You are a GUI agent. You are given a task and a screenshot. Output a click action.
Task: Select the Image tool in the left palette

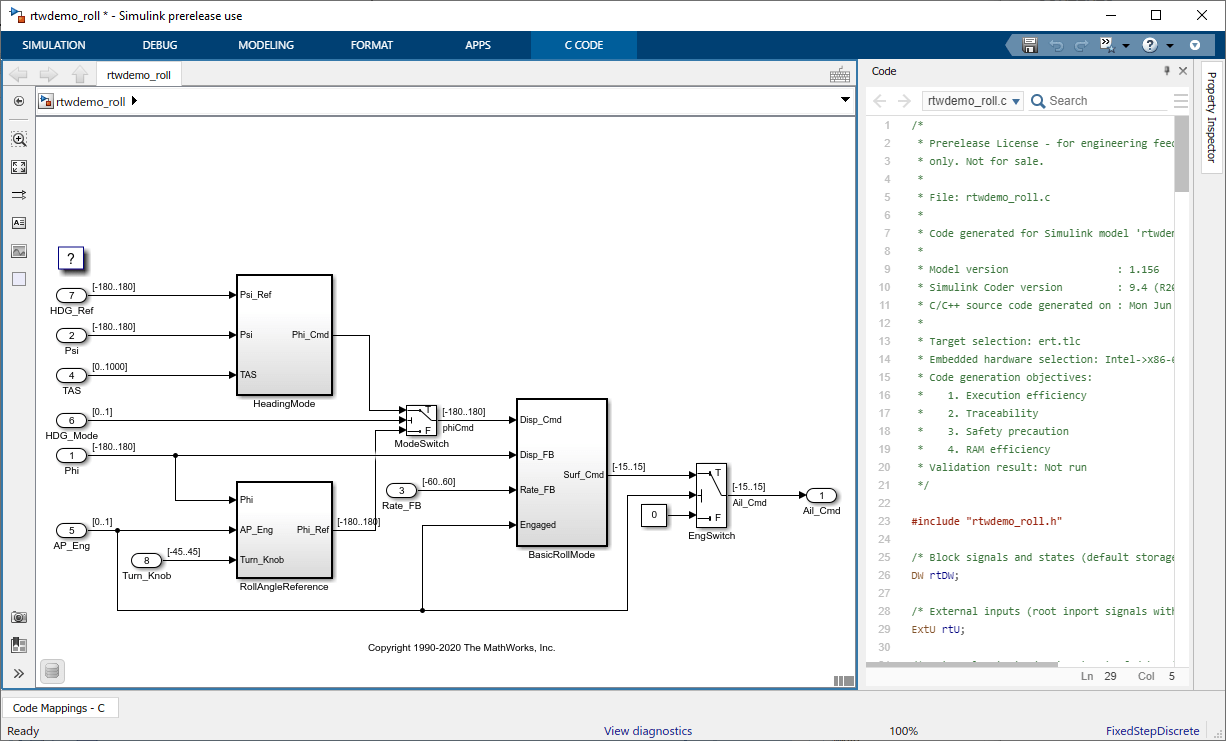19,251
